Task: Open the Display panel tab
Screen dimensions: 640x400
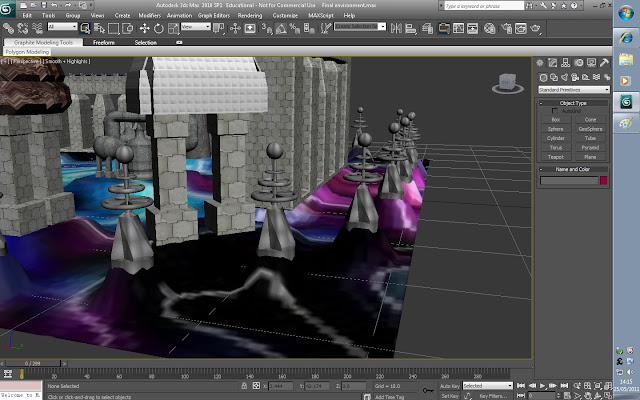Action: coord(591,62)
